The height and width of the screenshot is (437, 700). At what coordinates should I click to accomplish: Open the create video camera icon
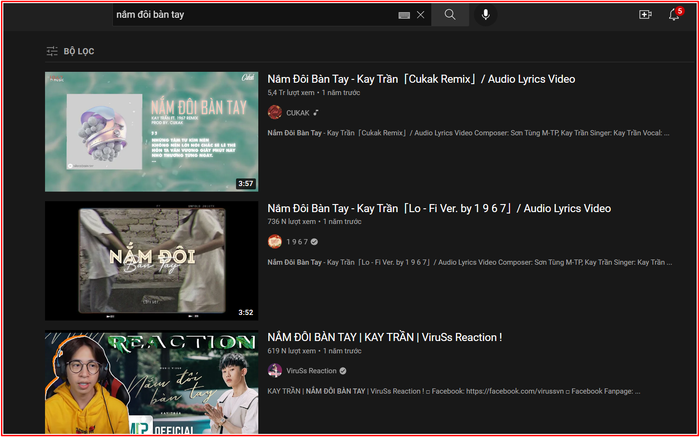pyautogui.click(x=645, y=15)
